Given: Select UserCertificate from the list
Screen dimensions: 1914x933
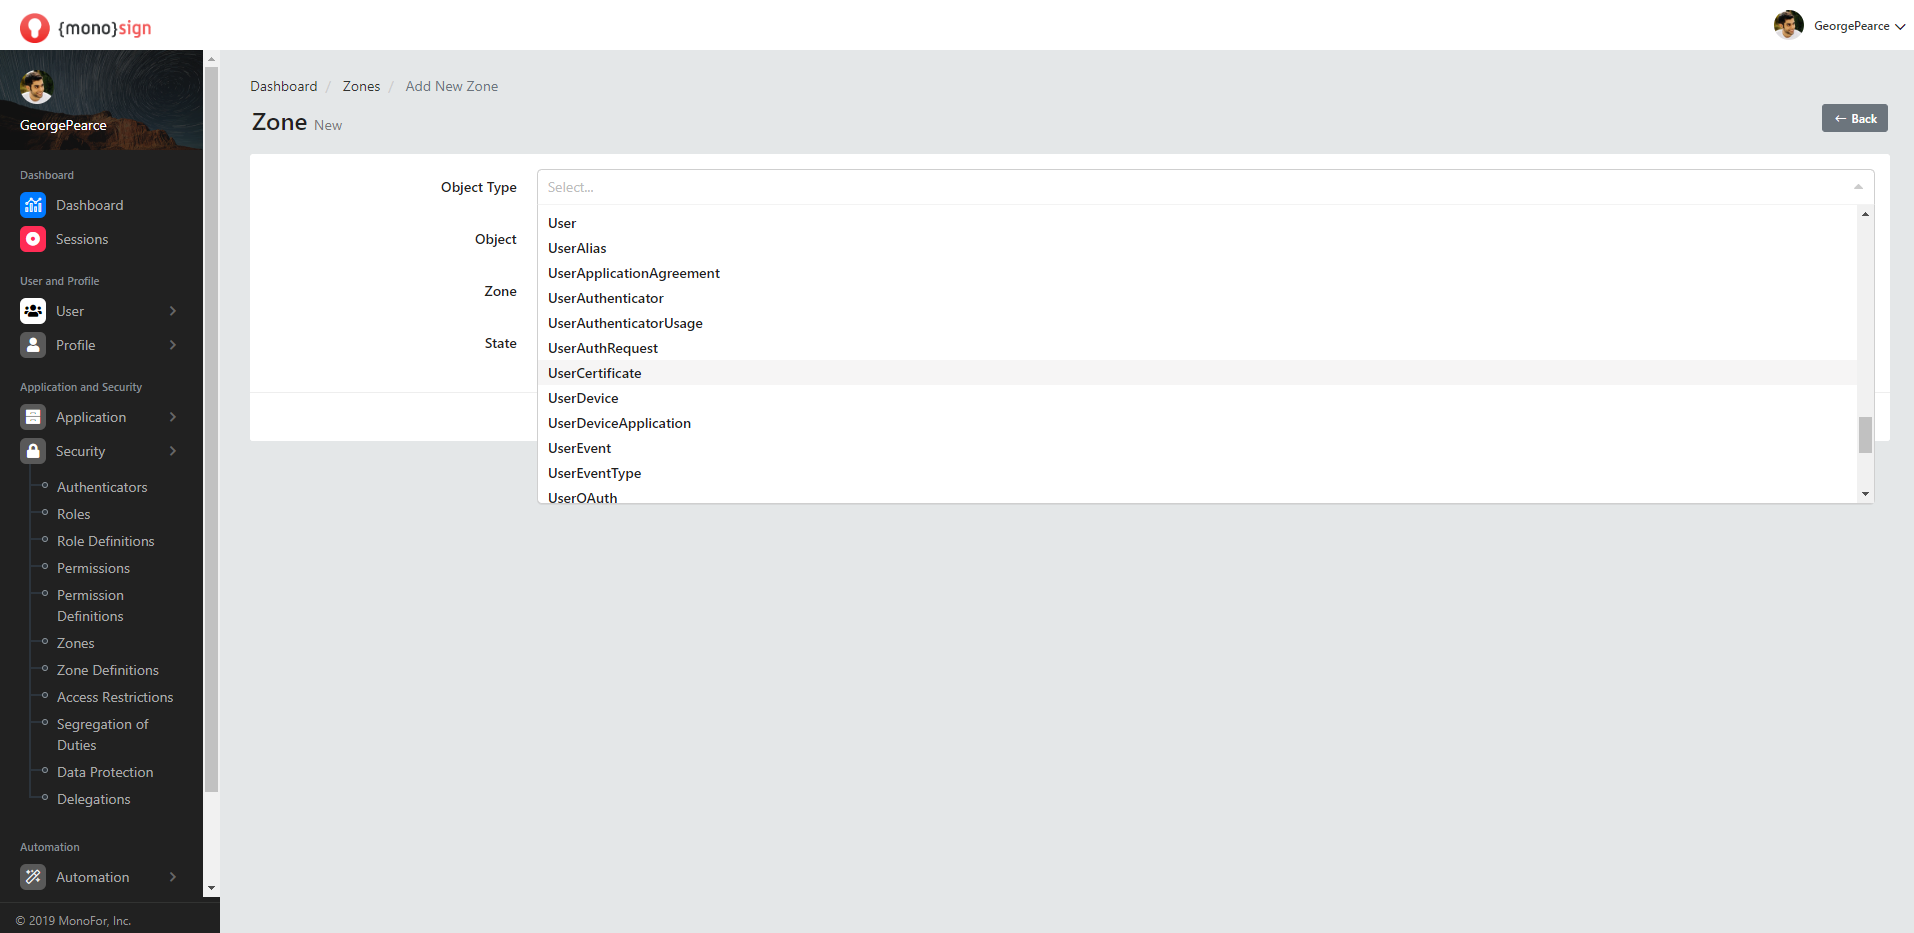Looking at the screenshot, I should [x=595, y=373].
